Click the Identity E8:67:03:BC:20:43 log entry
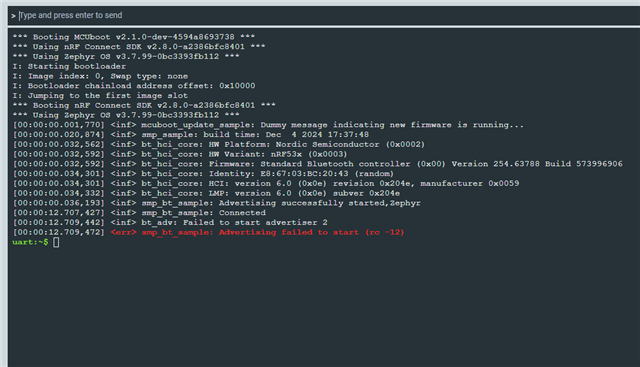This screenshot has height=367, width=640. (x=203, y=173)
